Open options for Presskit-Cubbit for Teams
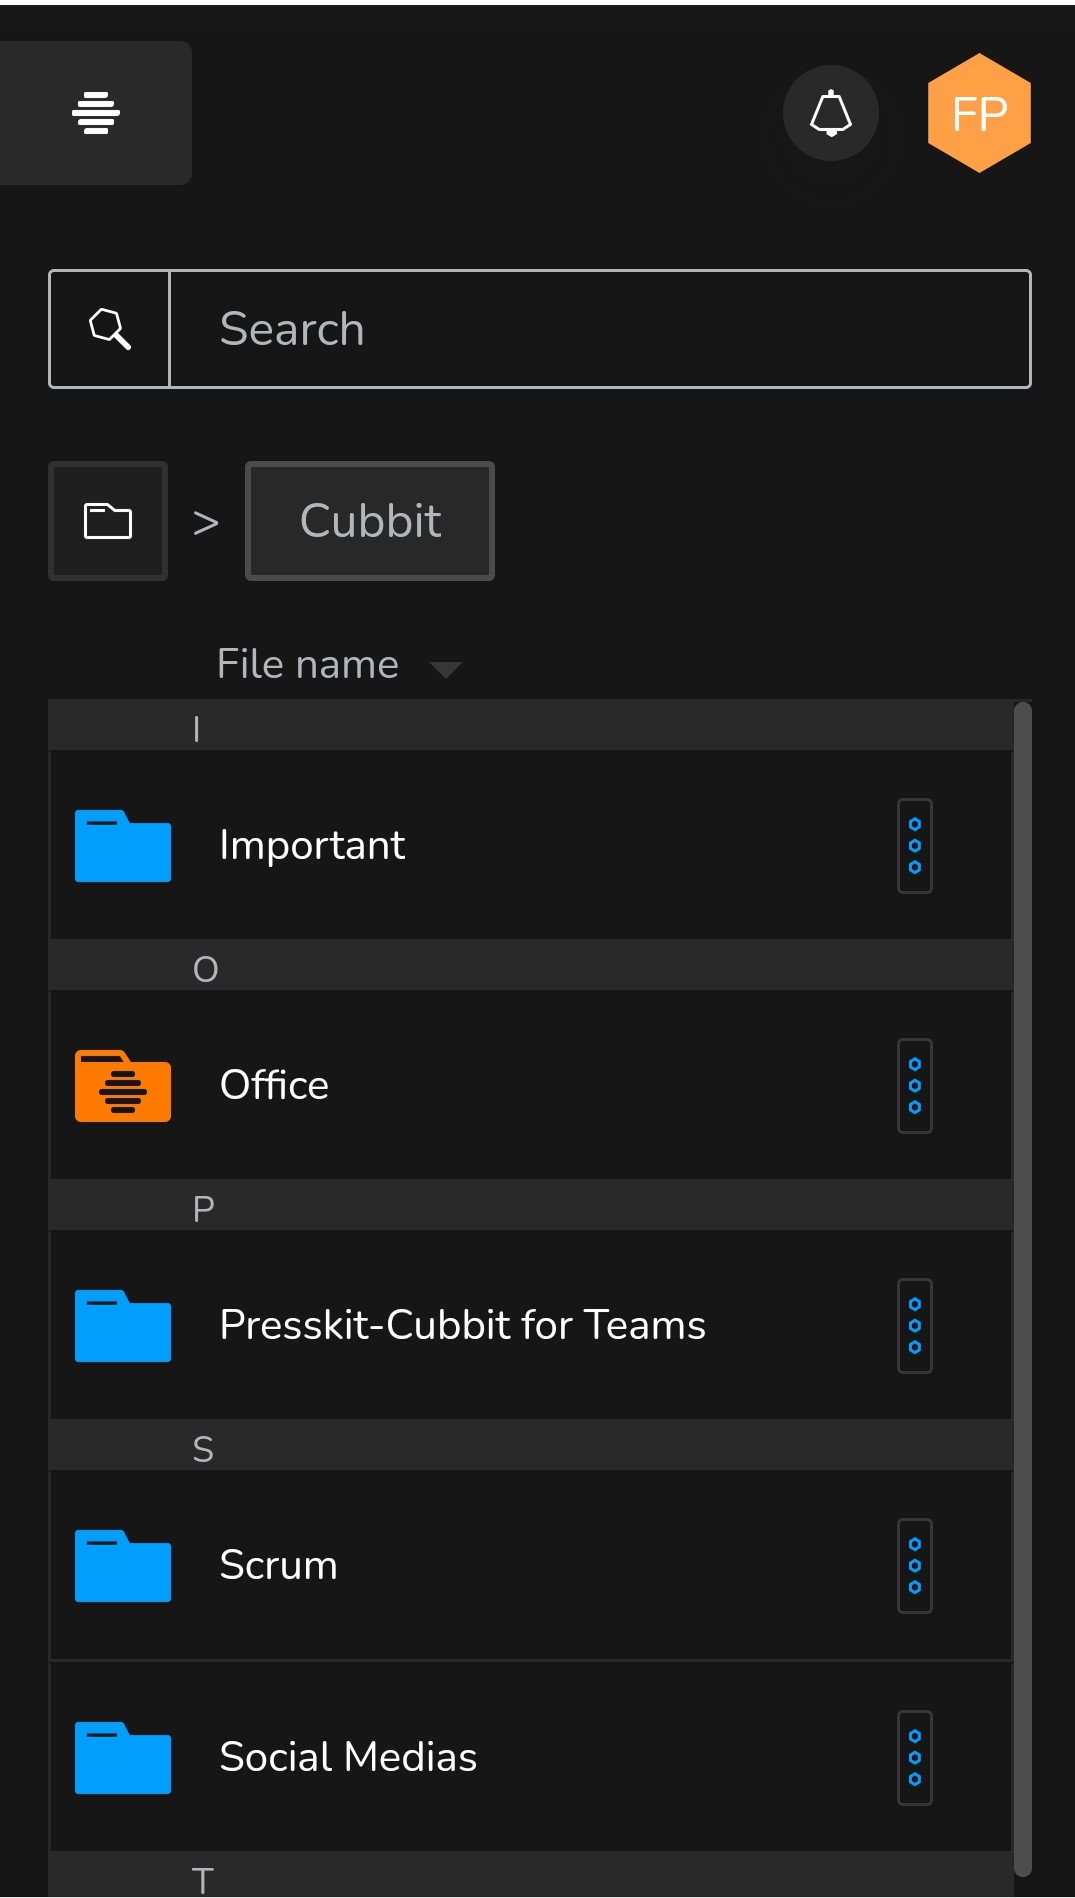Screen dimensions: 1075x1898 914,1326
